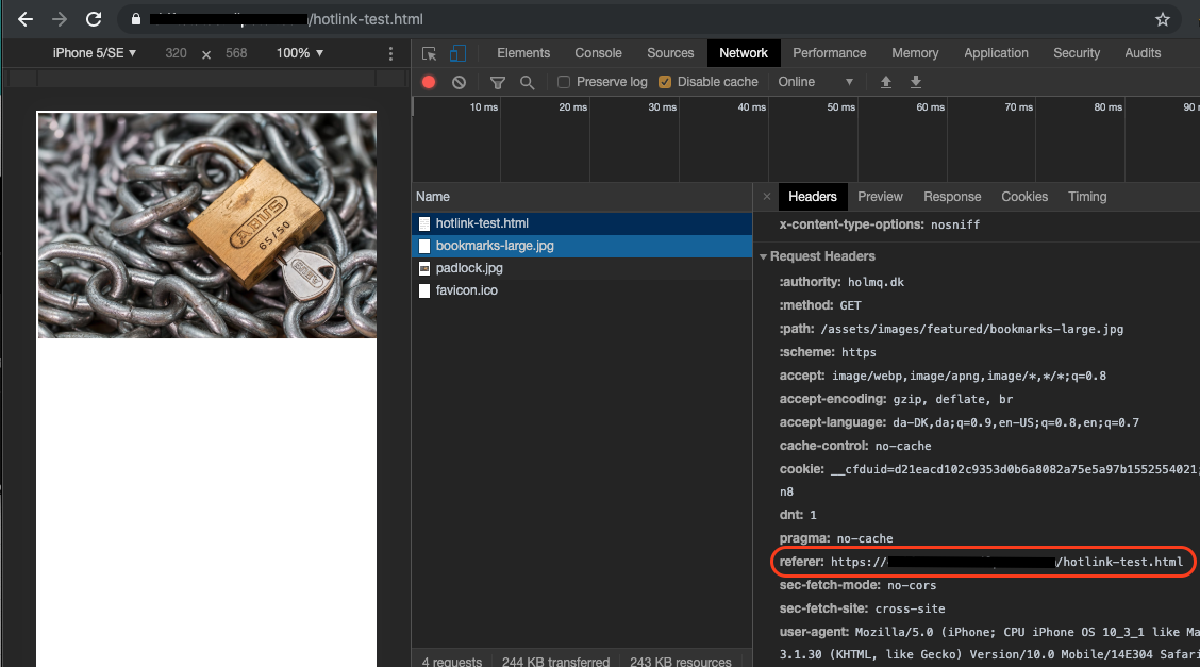Viewport: 1200px width, 667px height.
Task: Enable the Preserve log checkbox
Action: click(563, 82)
